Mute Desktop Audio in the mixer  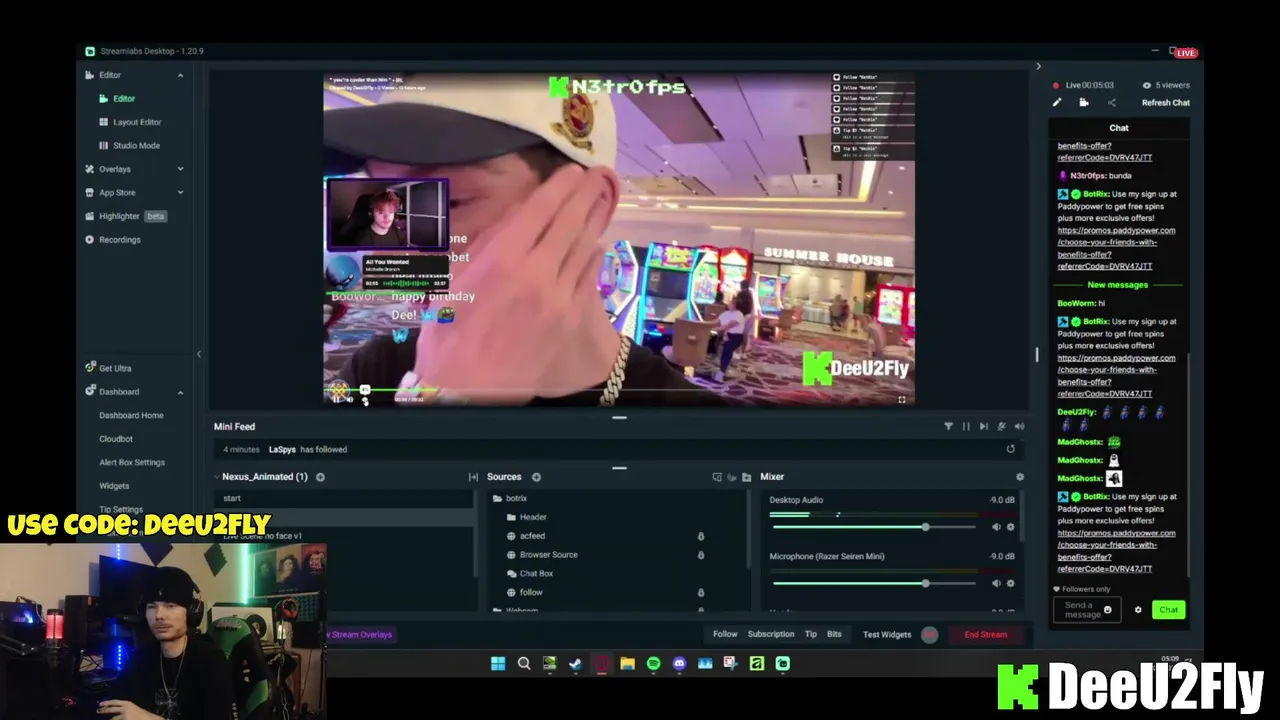click(996, 527)
